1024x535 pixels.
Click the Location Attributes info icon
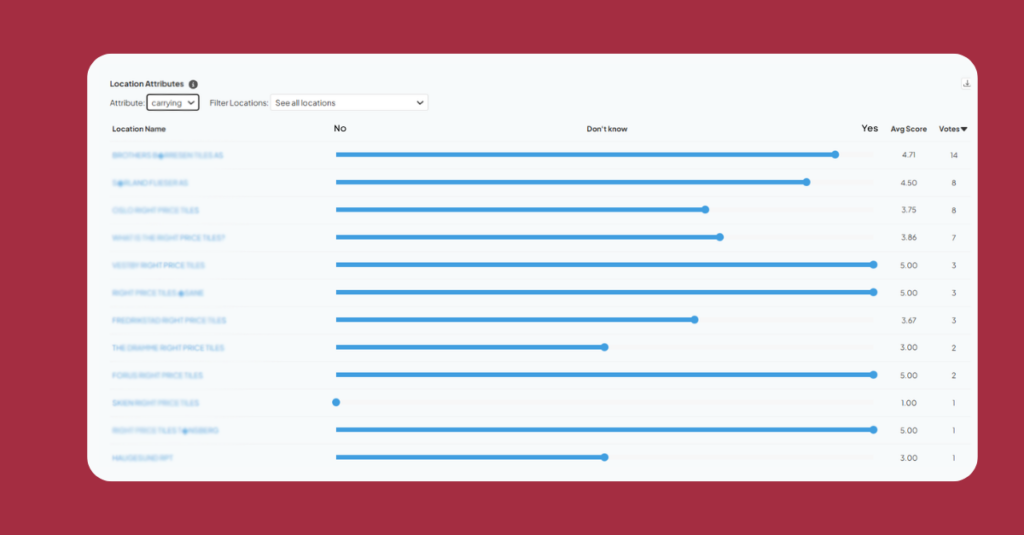[x=193, y=84]
